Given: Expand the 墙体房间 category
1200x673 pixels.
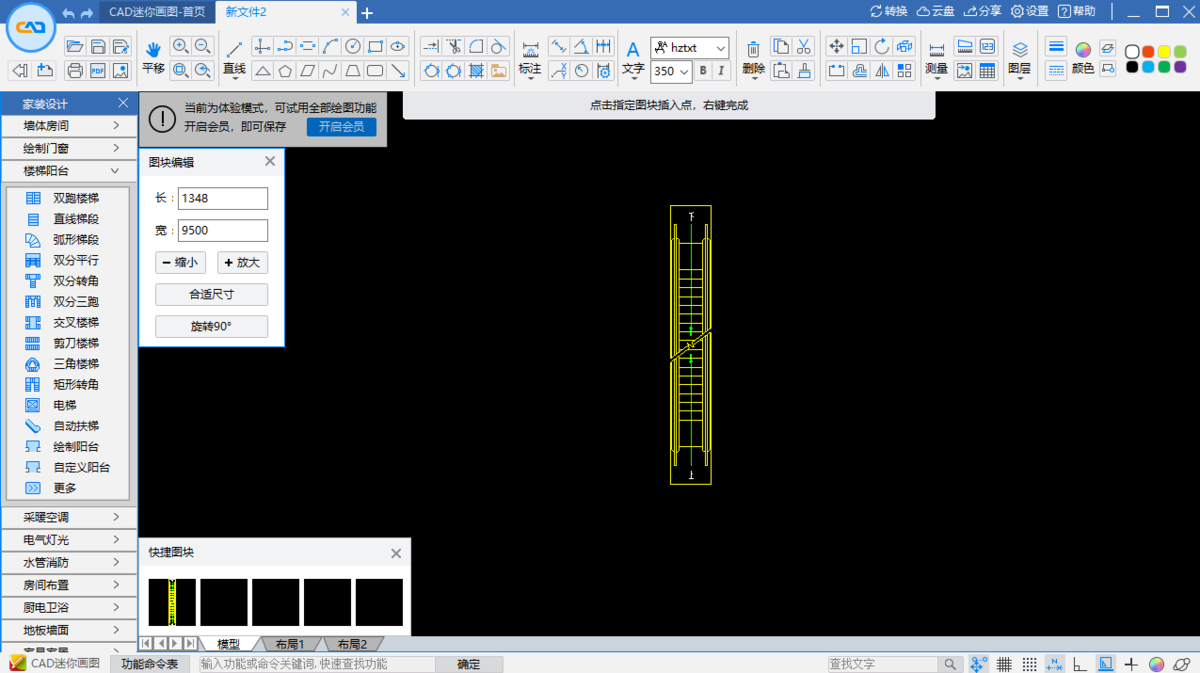Looking at the screenshot, I should [x=69, y=126].
